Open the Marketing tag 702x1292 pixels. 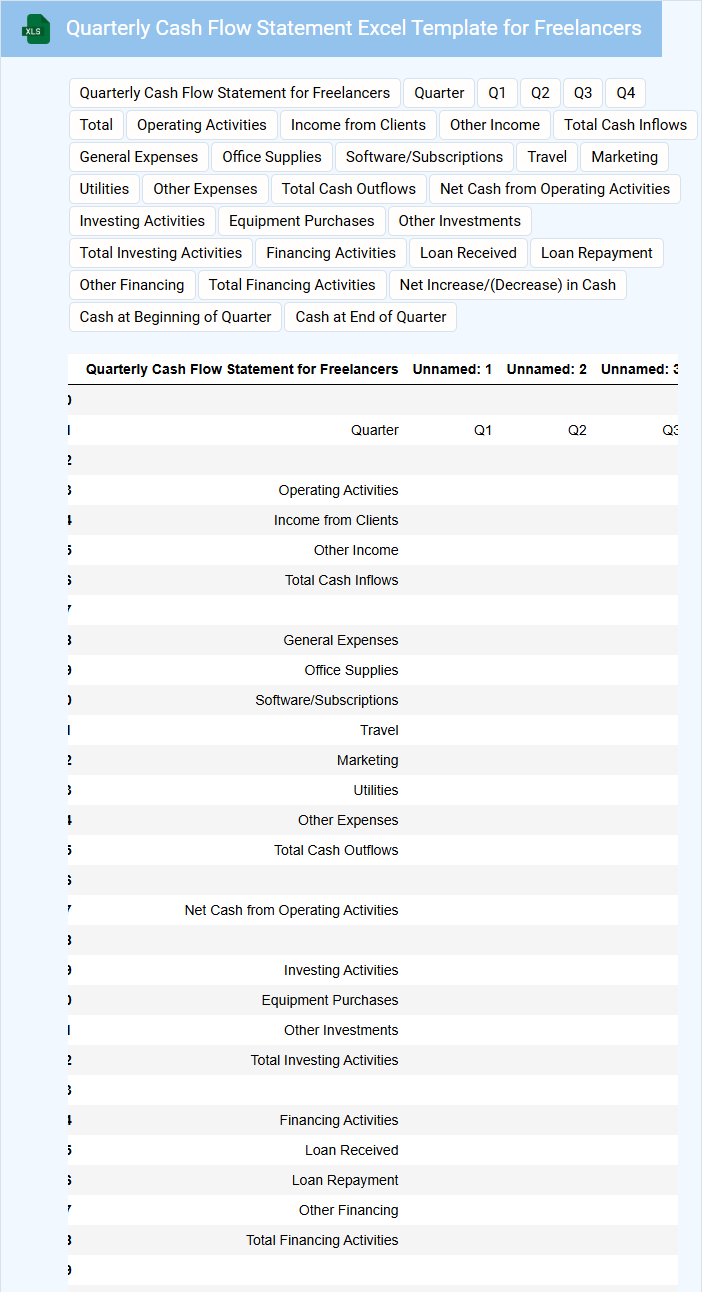point(624,157)
